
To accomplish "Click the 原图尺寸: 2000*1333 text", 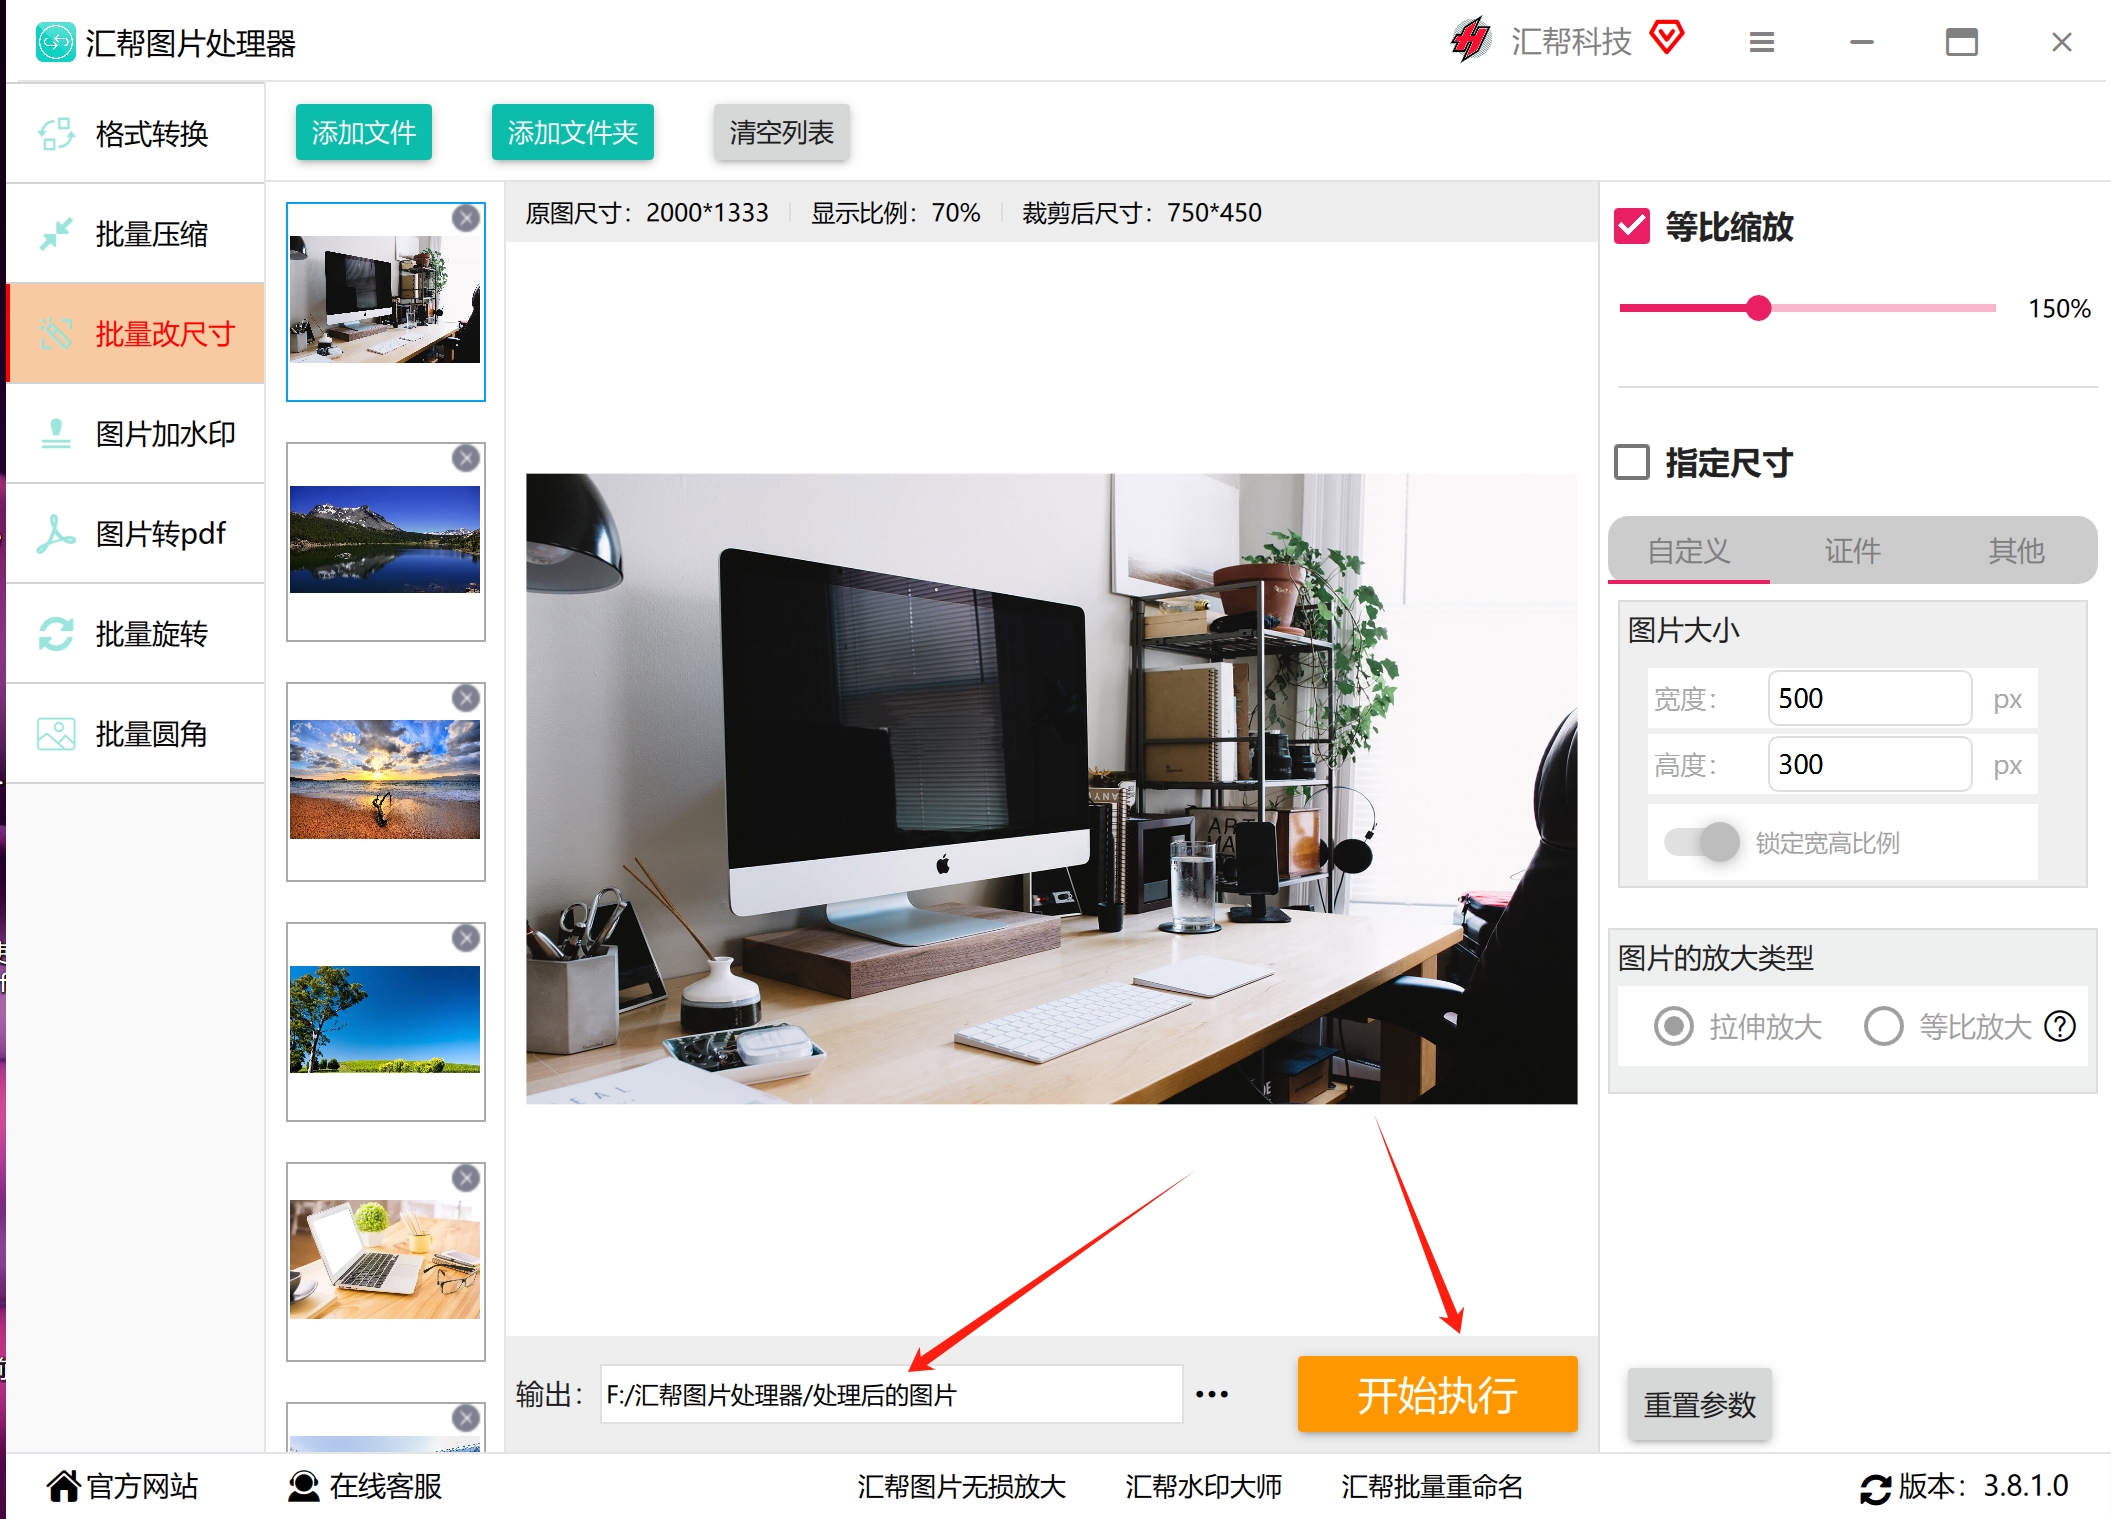I will pos(647,213).
